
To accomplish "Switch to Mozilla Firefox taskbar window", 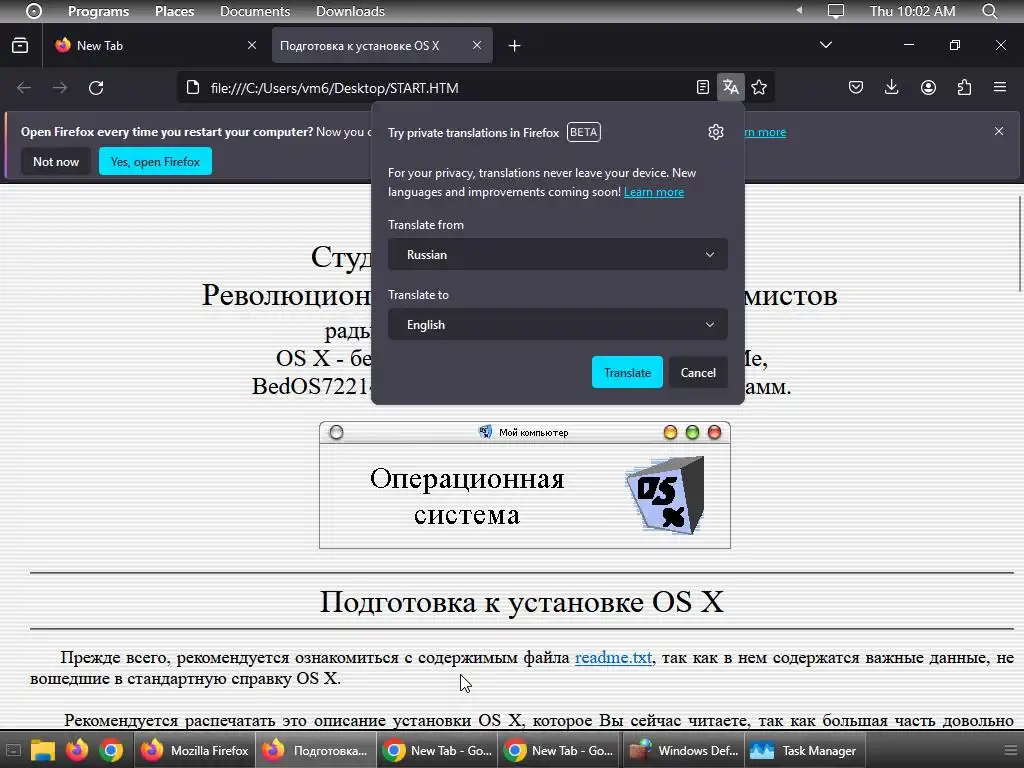I will point(195,750).
